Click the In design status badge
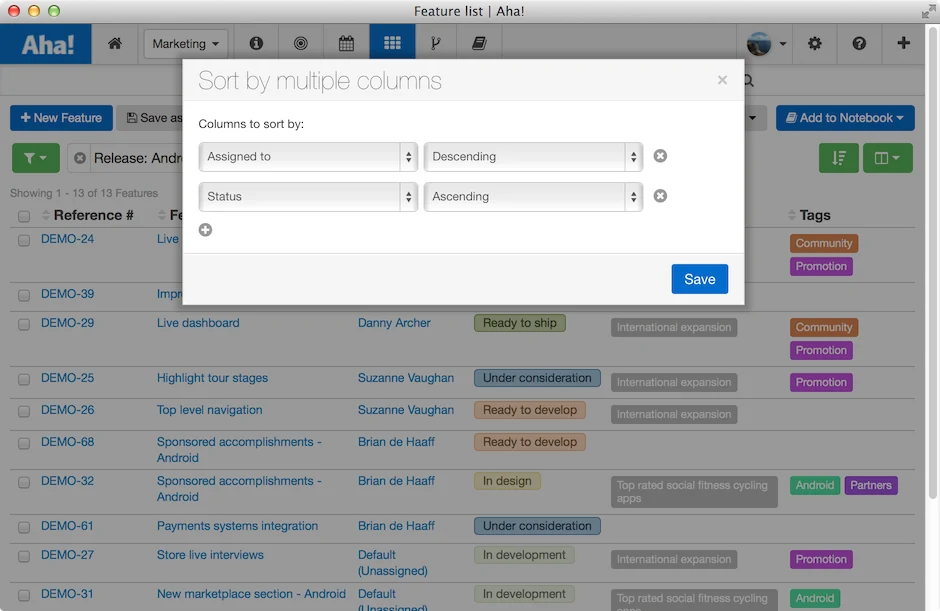 [x=507, y=481]
